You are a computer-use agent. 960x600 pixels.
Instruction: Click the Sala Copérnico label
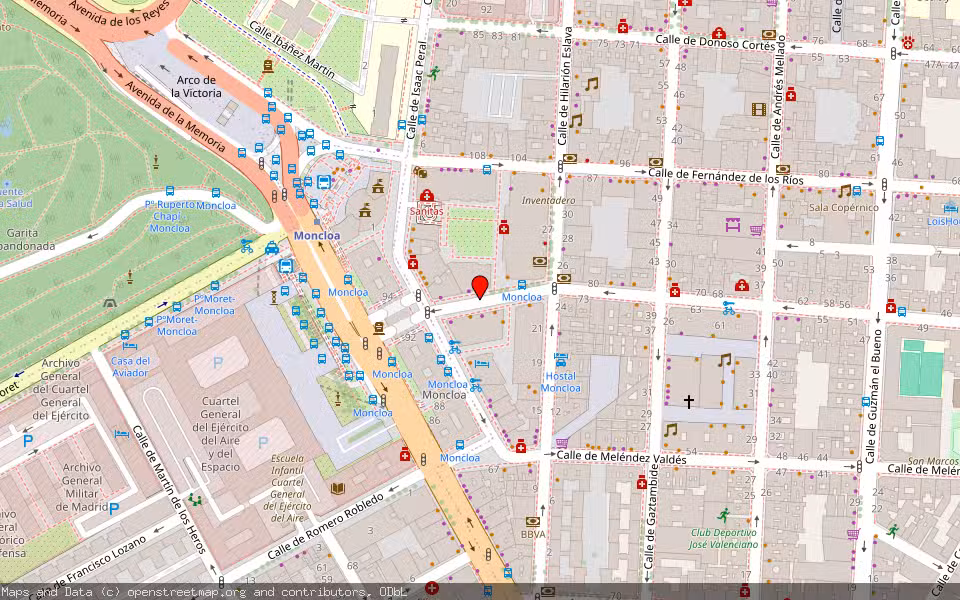pos(844,208)
